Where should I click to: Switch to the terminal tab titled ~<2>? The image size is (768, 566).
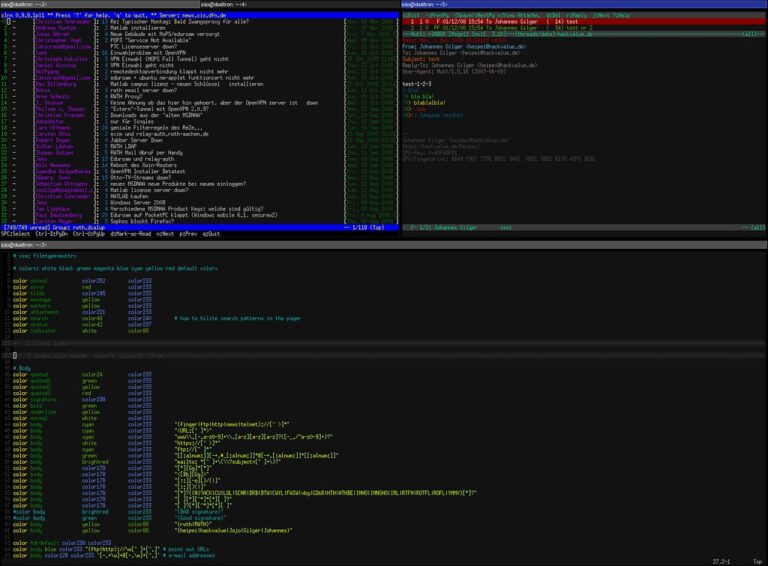click(99, 4)
